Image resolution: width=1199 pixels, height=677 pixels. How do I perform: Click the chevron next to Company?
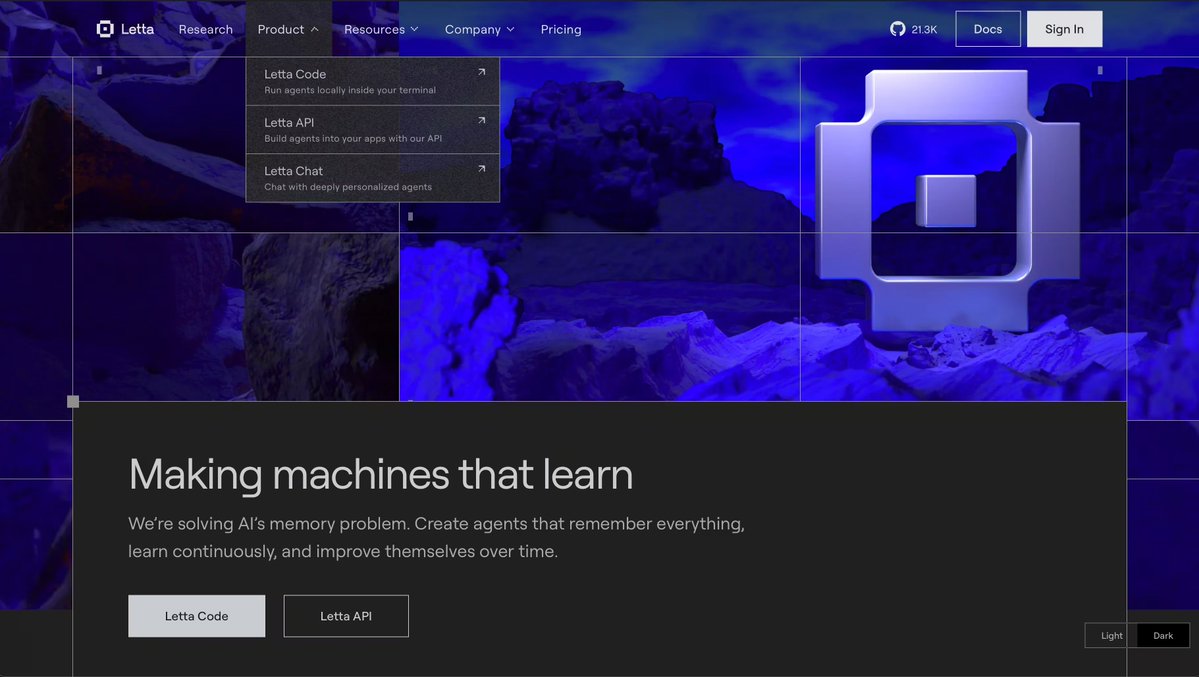pos(511,29)
